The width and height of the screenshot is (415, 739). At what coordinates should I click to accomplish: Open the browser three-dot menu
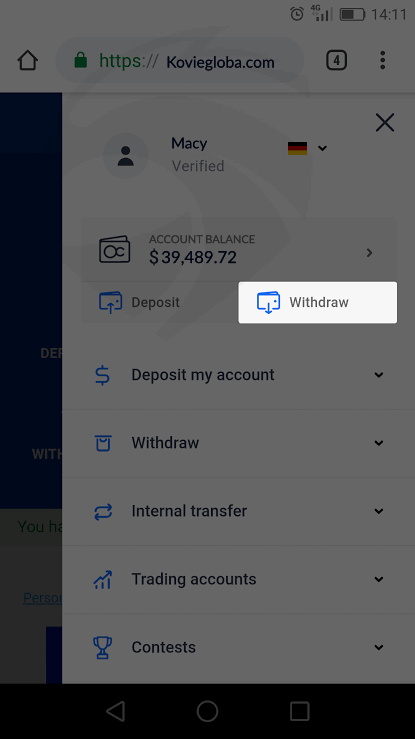click(x=382, y=60)
